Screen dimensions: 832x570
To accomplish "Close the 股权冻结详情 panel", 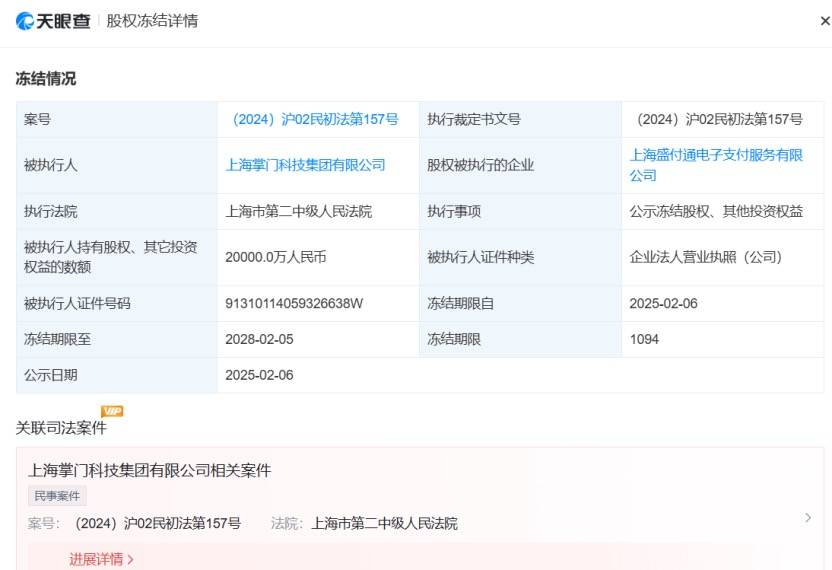I will pos(825,21).
